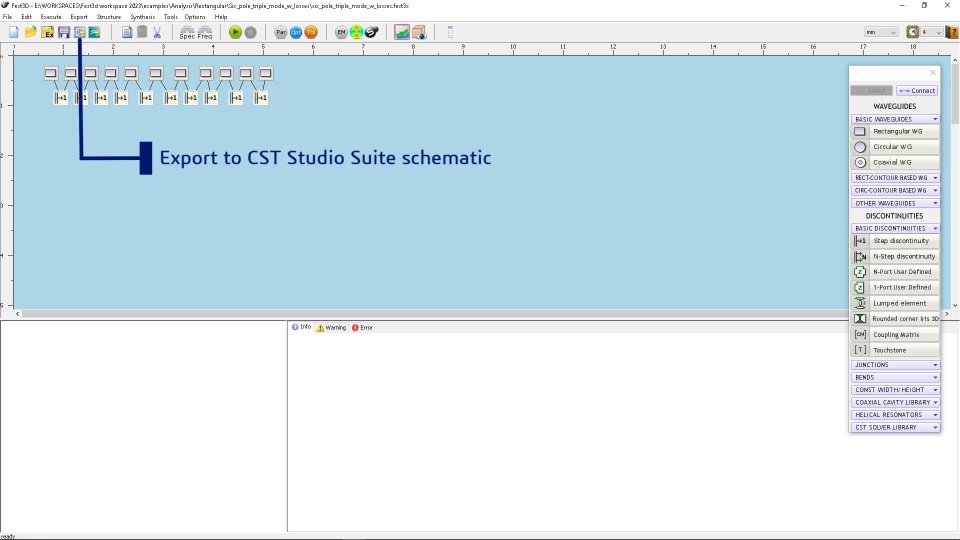Click the greyed Paste icon in toolbar
960x540 pixels.
coord(142,32)
